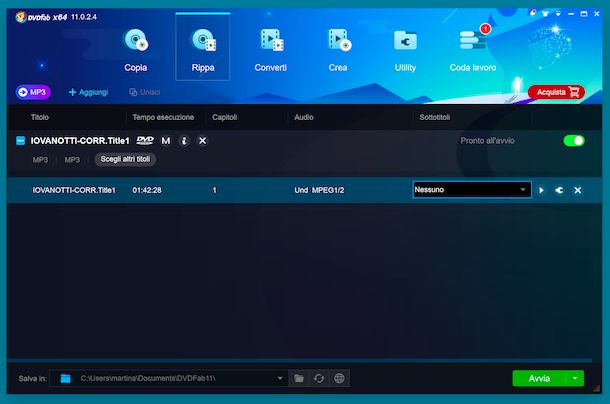Image resolution: width=610 pixels, height=404 pixels.
Task: Click the globe icon near the save path
Action: coord(339,378)
